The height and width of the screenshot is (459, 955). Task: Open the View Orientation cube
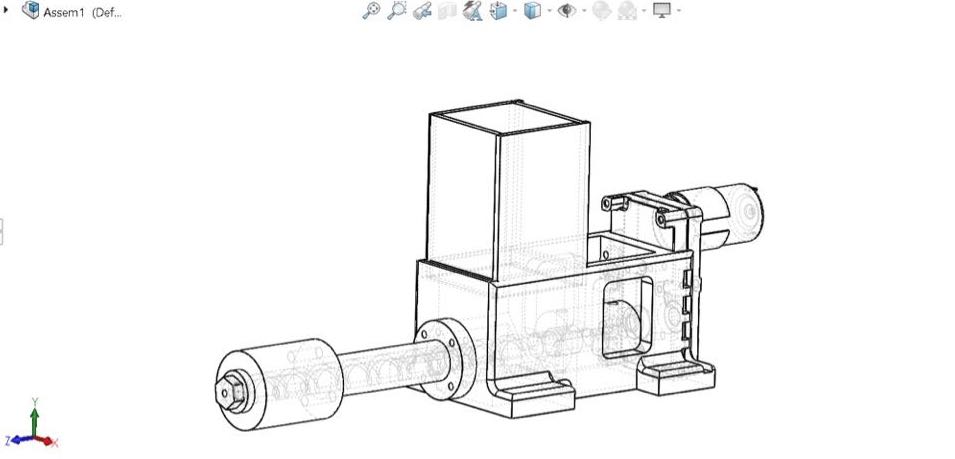pyautogui.click(x=499, y=10)
